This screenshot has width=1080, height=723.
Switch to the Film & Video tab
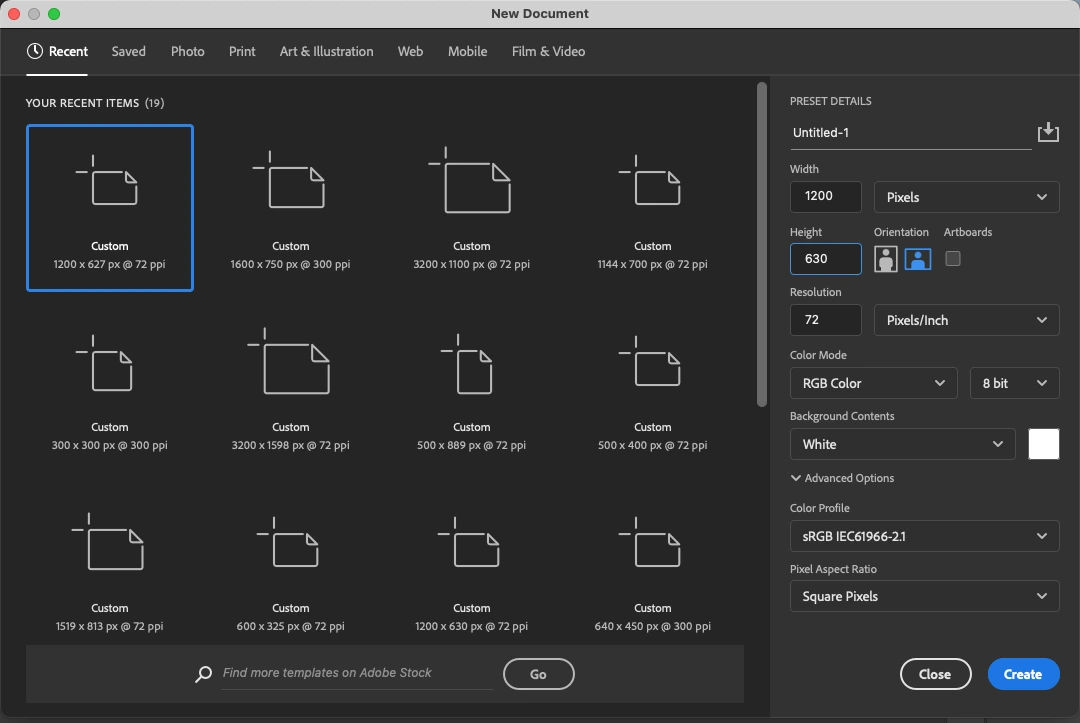[x=548, y=51]
